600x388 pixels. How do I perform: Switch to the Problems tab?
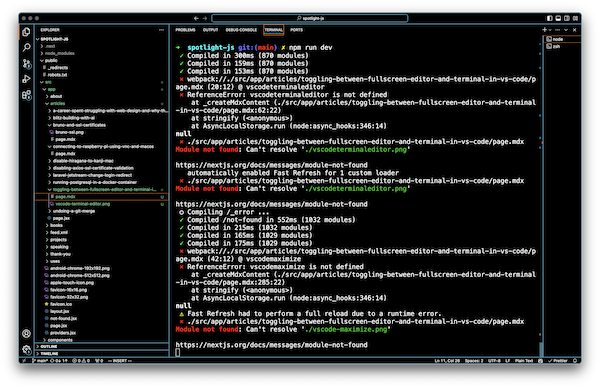(x=185, y=30)
